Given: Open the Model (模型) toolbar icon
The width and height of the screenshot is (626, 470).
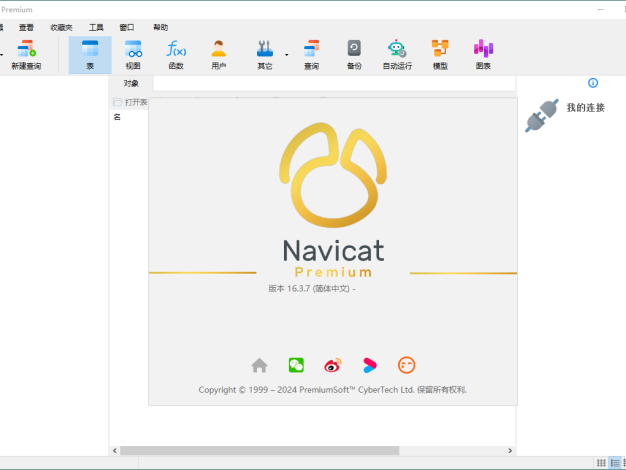Looking at the screenshot, I should click(x=440, y=55).
